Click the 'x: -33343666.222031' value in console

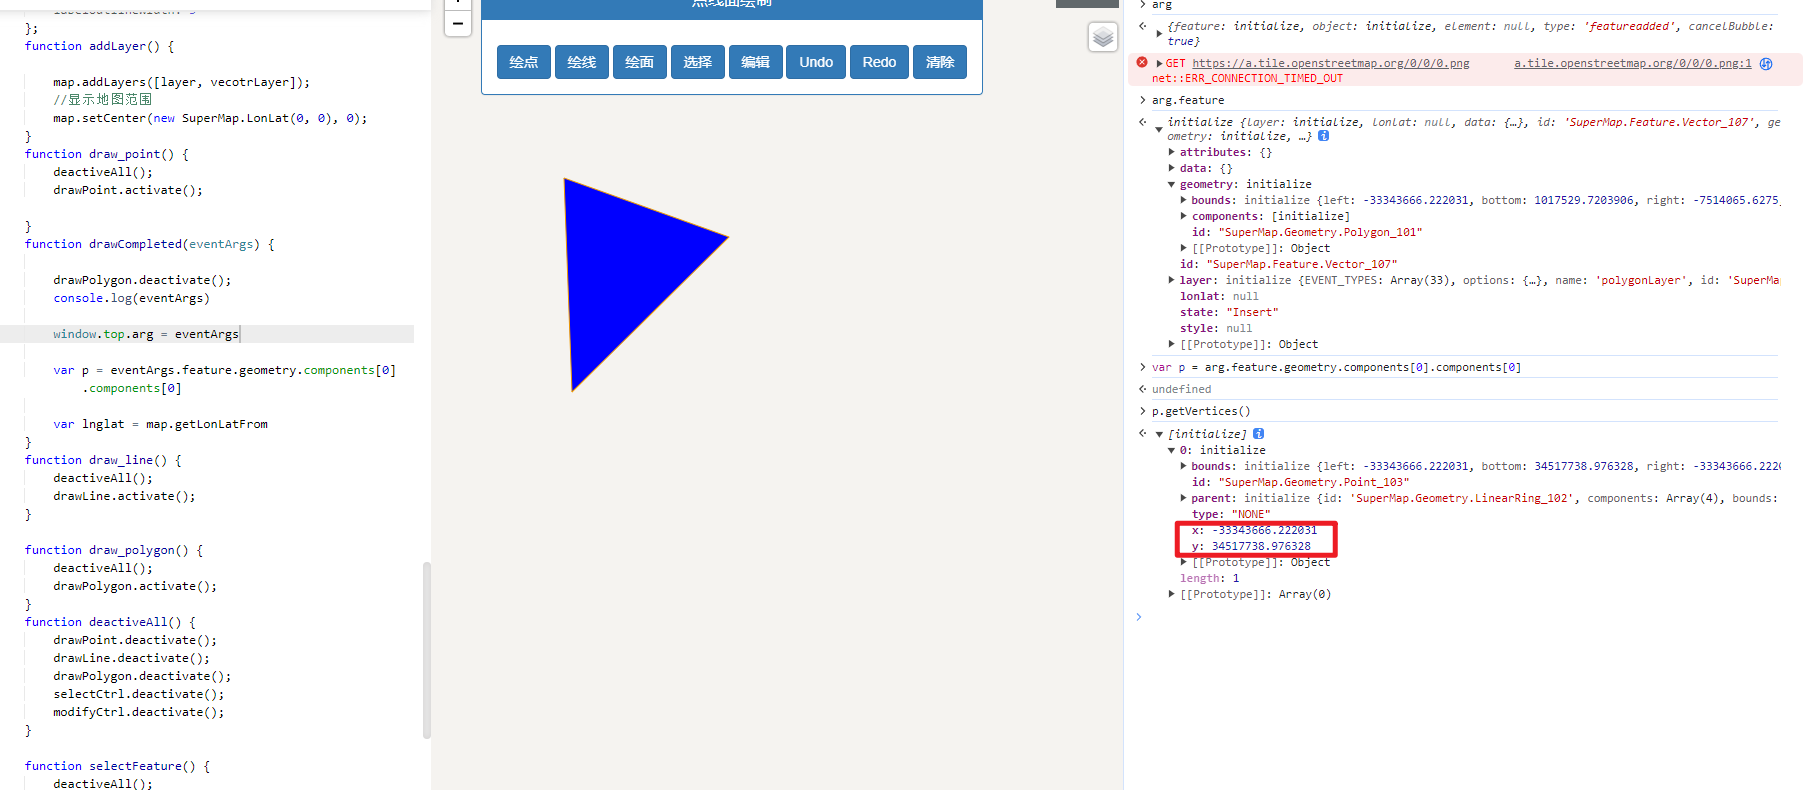pyautogui.click(x=1254, y=530)
